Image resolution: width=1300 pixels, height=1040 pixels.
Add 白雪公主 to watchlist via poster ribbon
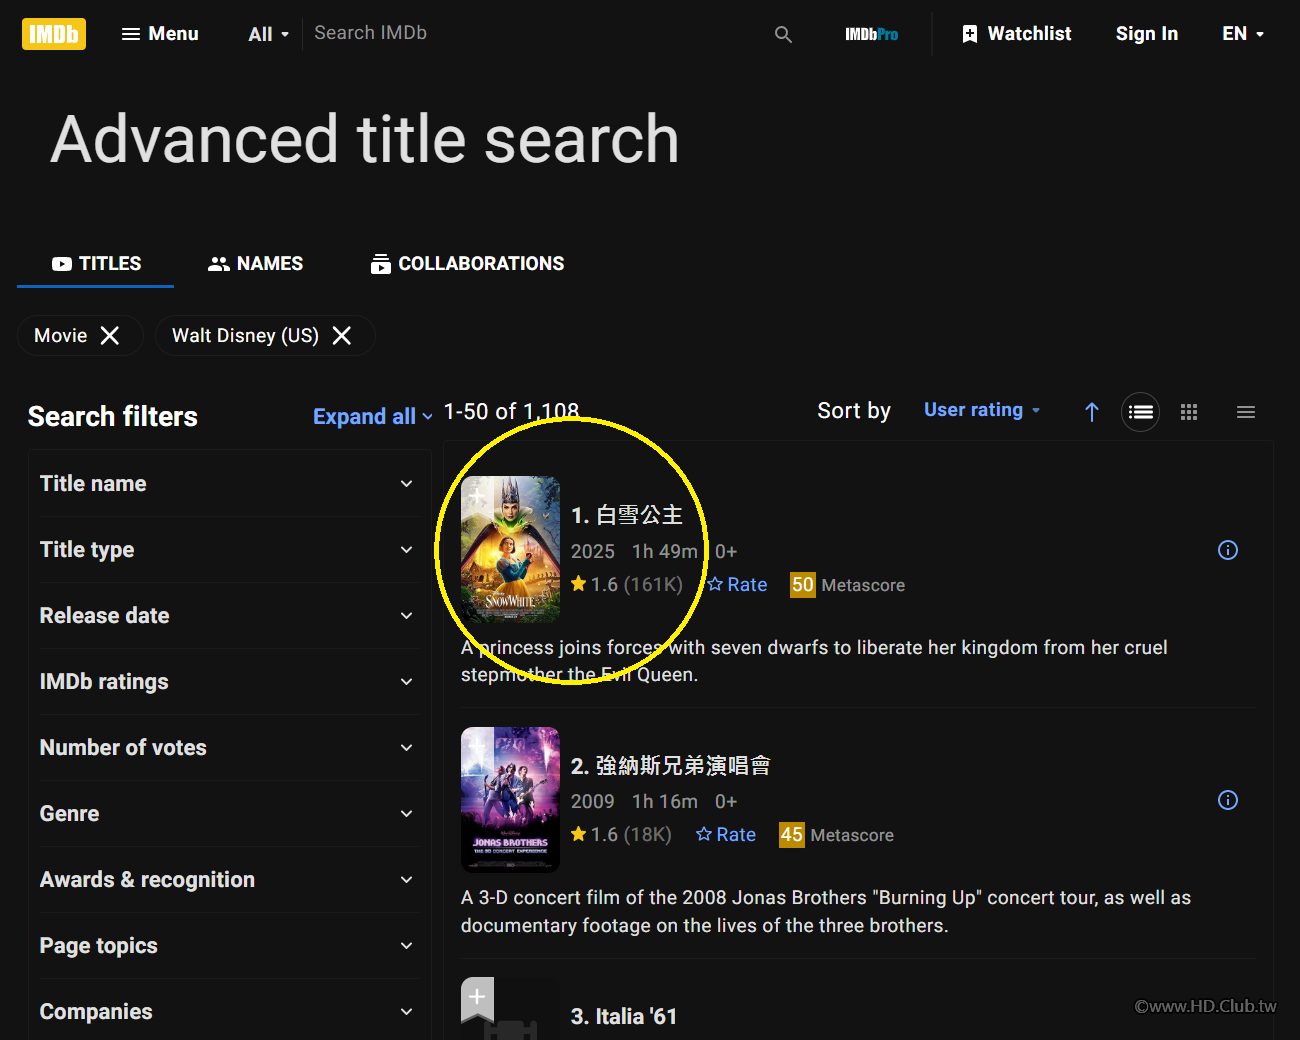(x=477, y=495)
